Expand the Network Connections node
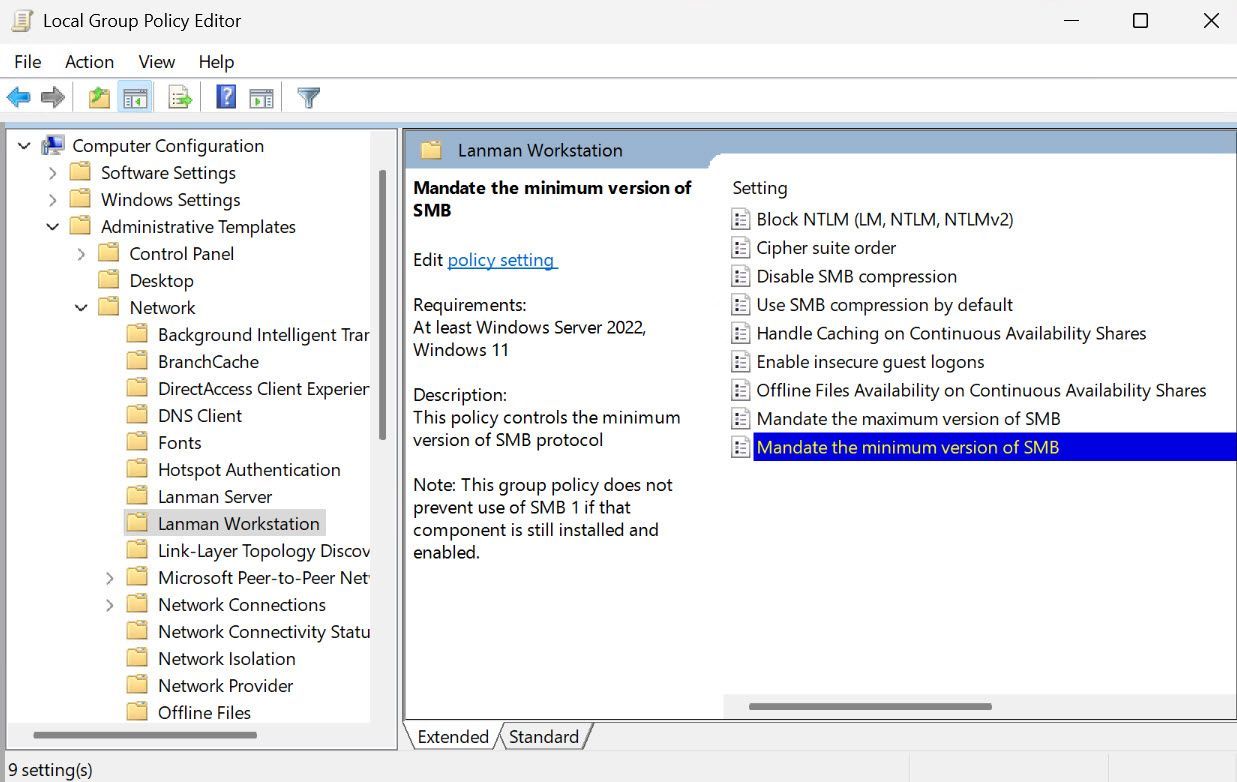Viewport: 1237px width, 782px height. [x=110, y=604]
